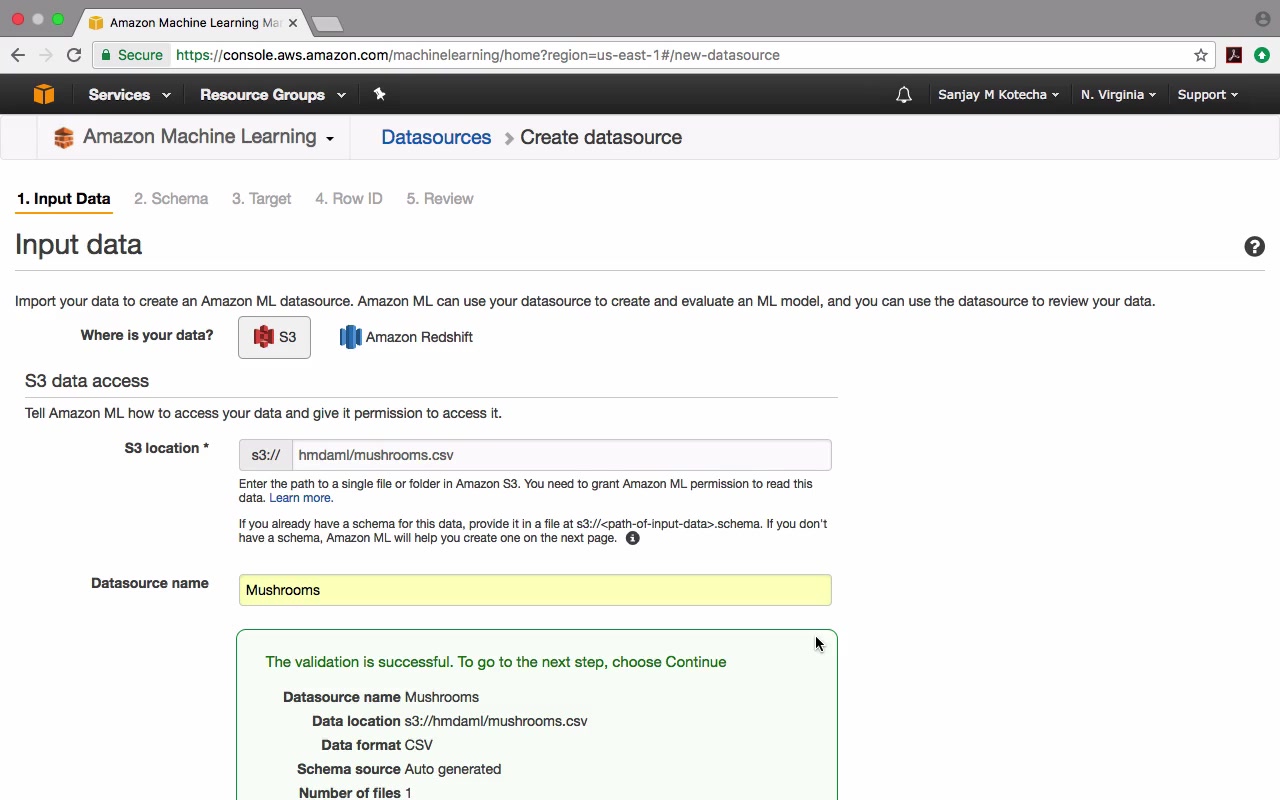The height and width of the screenshot is (800, 1280).
Task: Click the green update arrow icon in Chrome
Action: click(1262, 55)
